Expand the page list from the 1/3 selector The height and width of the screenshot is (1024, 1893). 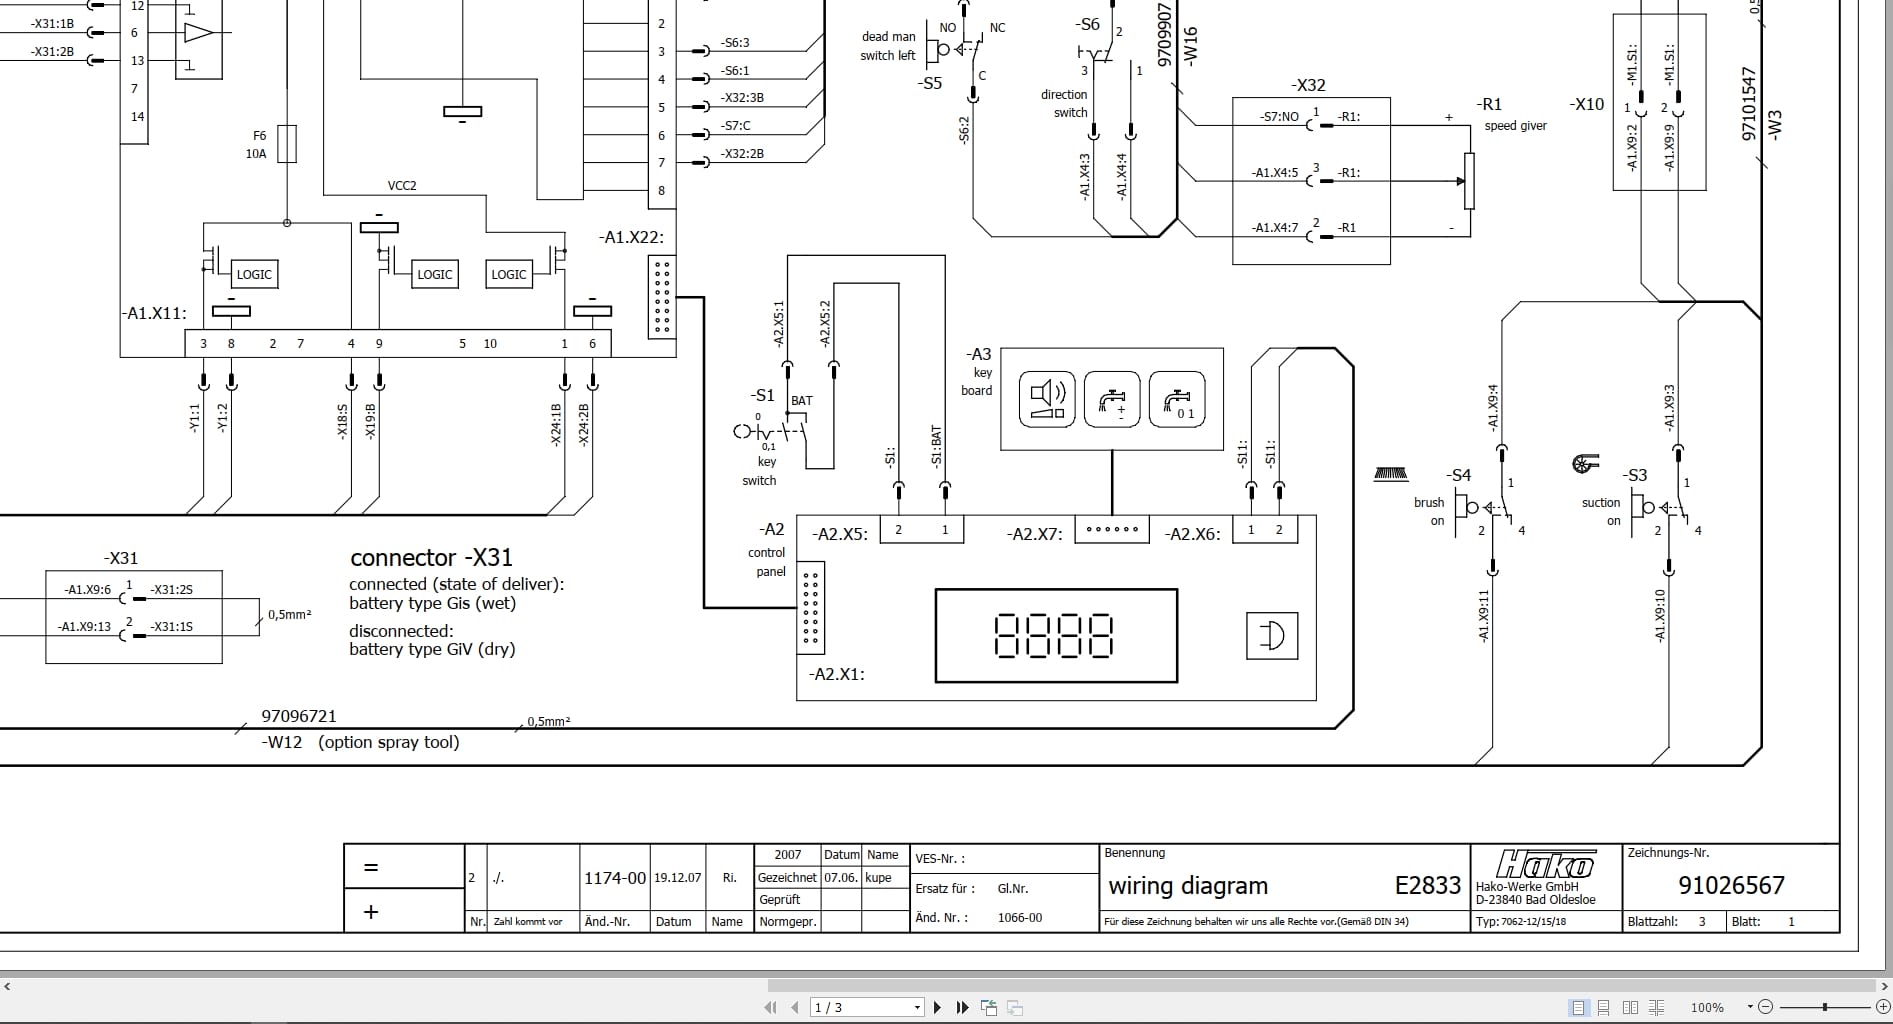pos(917,1008)
